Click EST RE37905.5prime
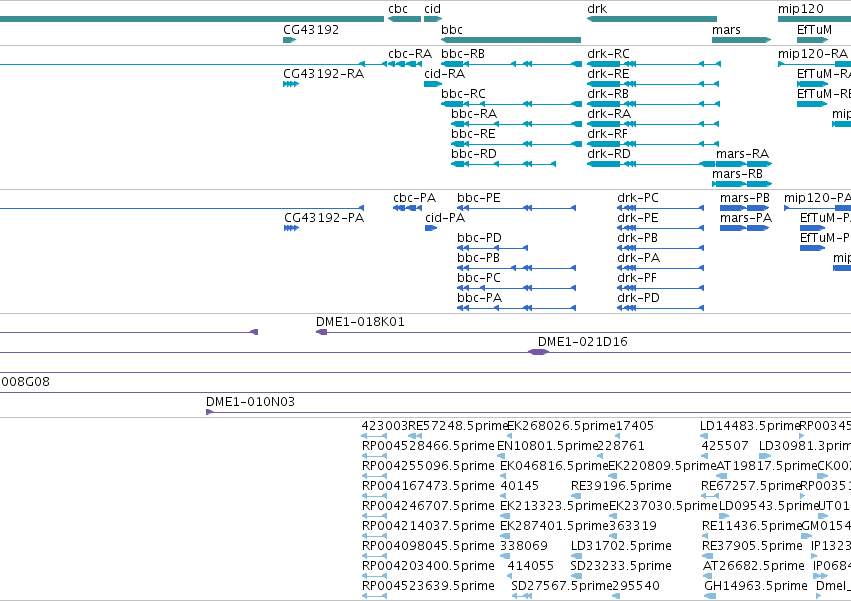Viewport: 851px width, 601px height. coord(752,546)
